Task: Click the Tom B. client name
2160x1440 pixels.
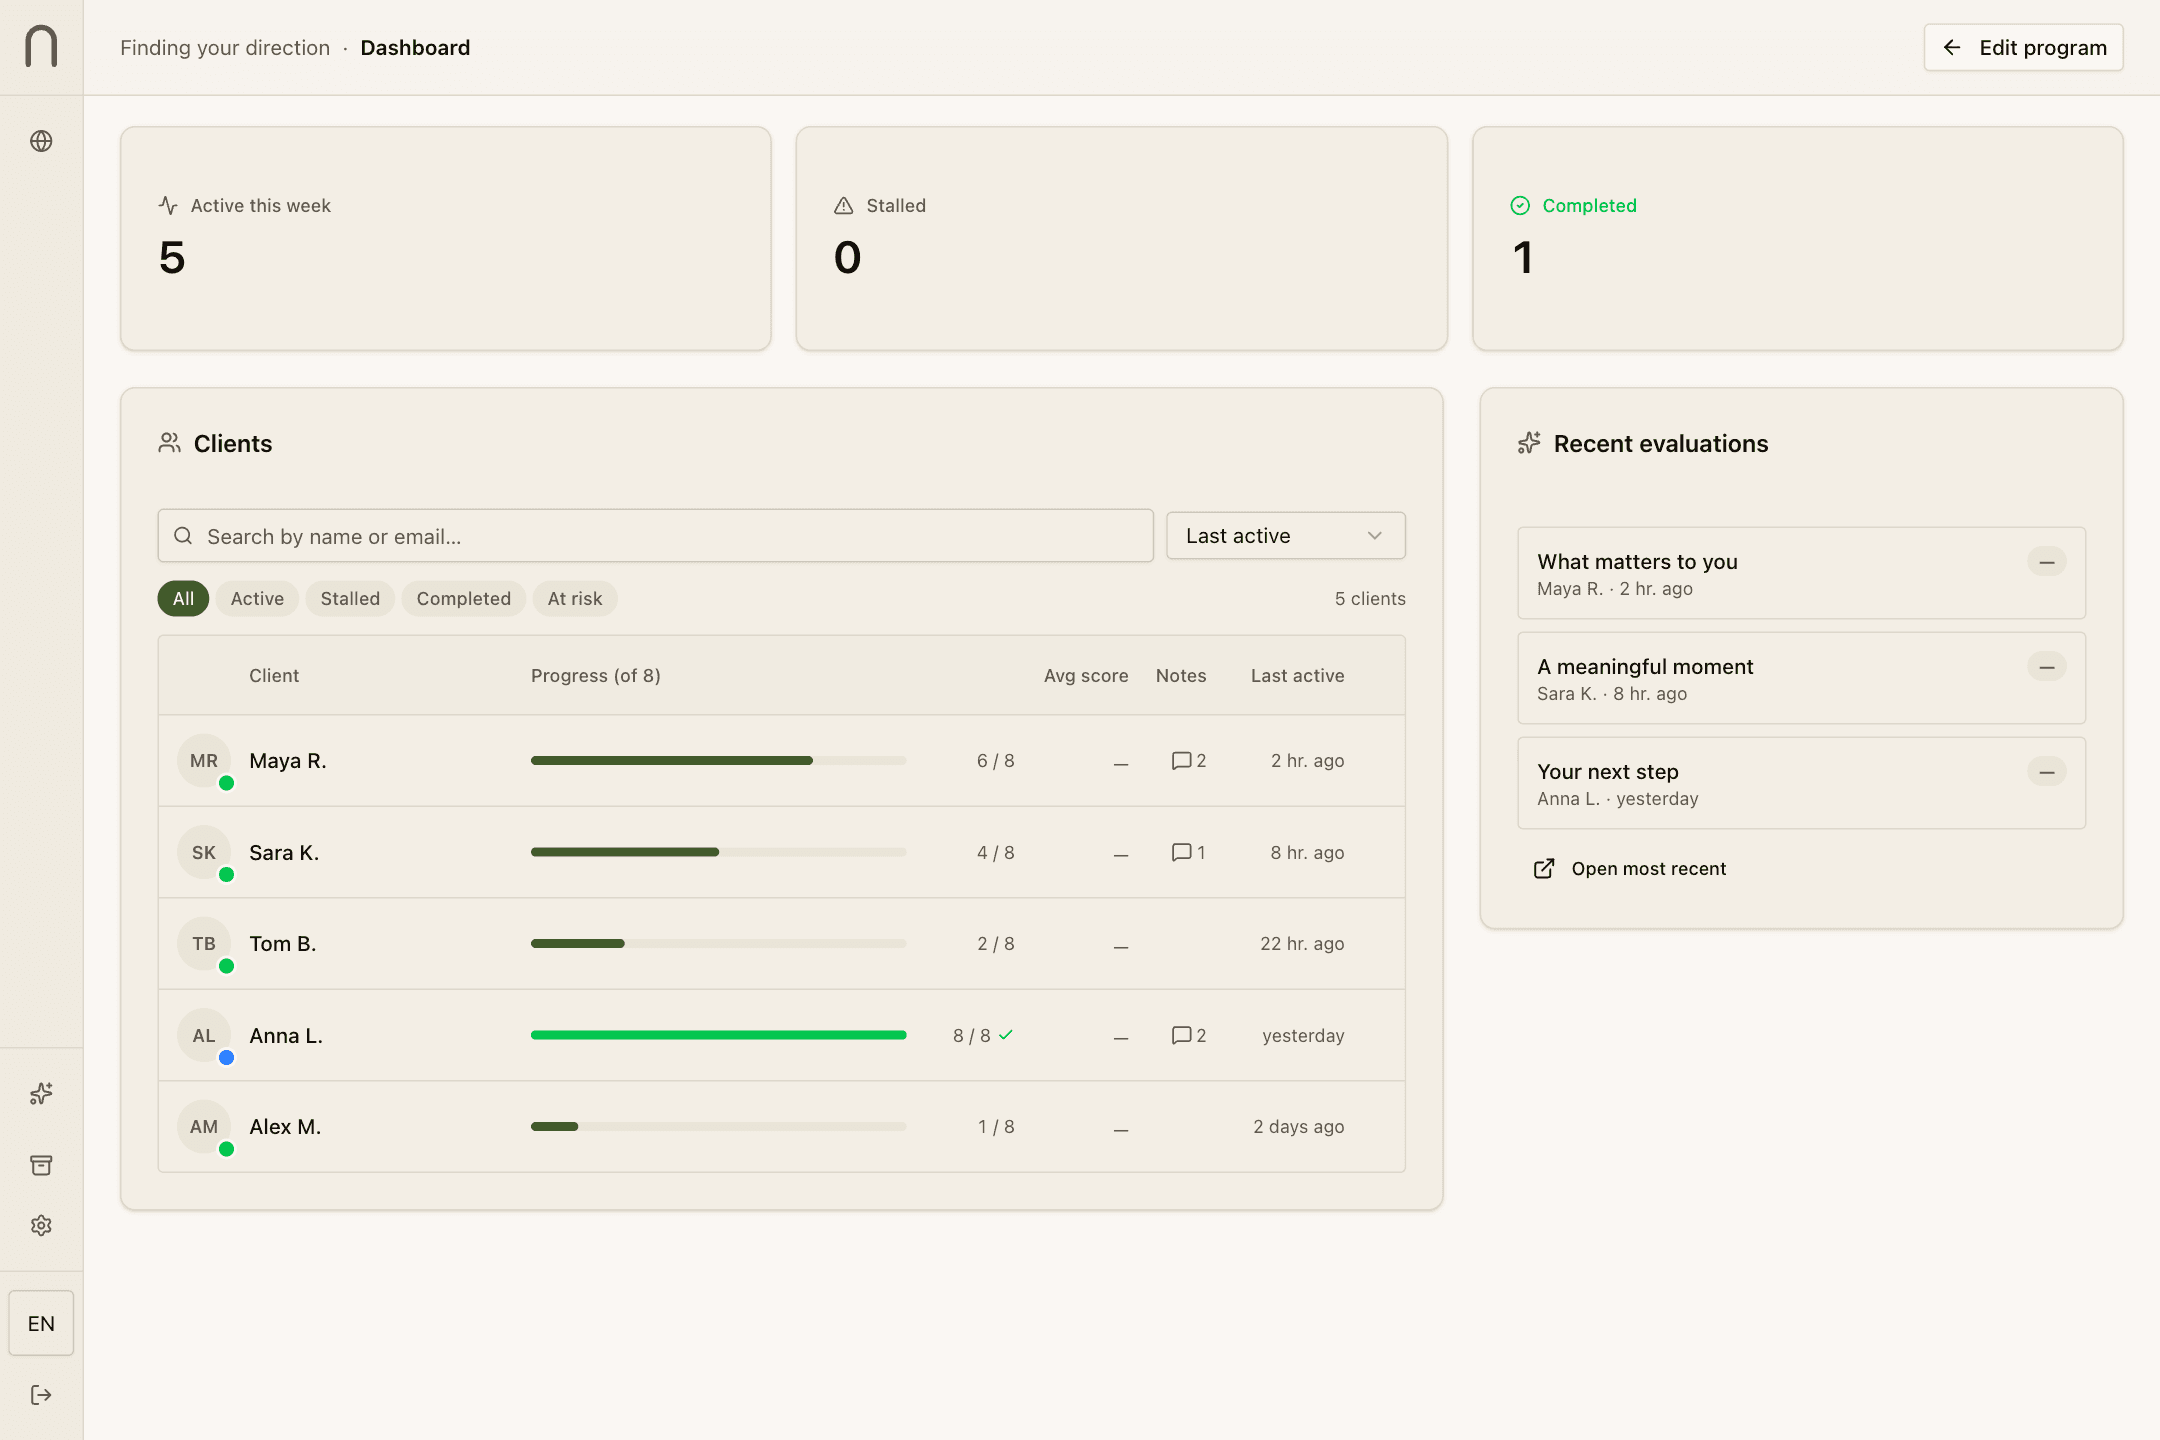Action: point(283,944)
